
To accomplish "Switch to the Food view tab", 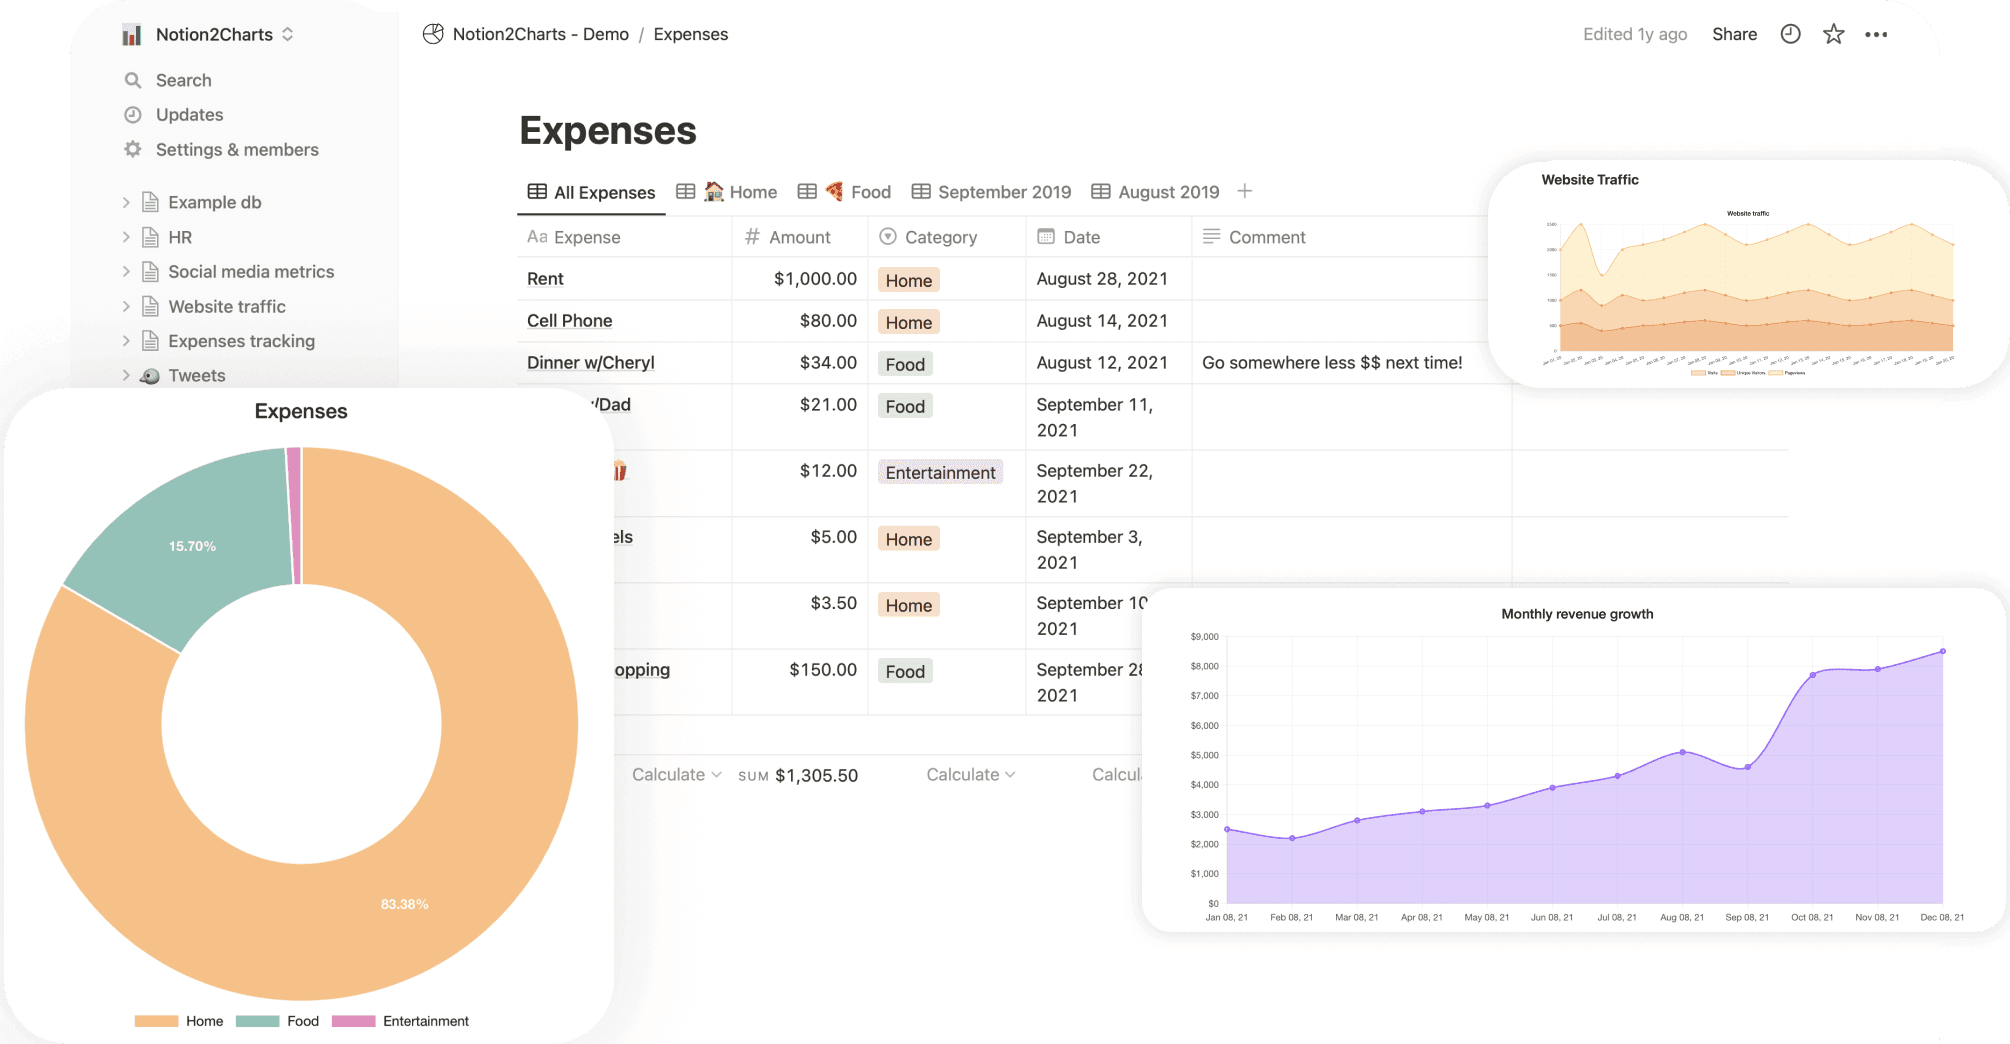I will click(x=844, y=192).
